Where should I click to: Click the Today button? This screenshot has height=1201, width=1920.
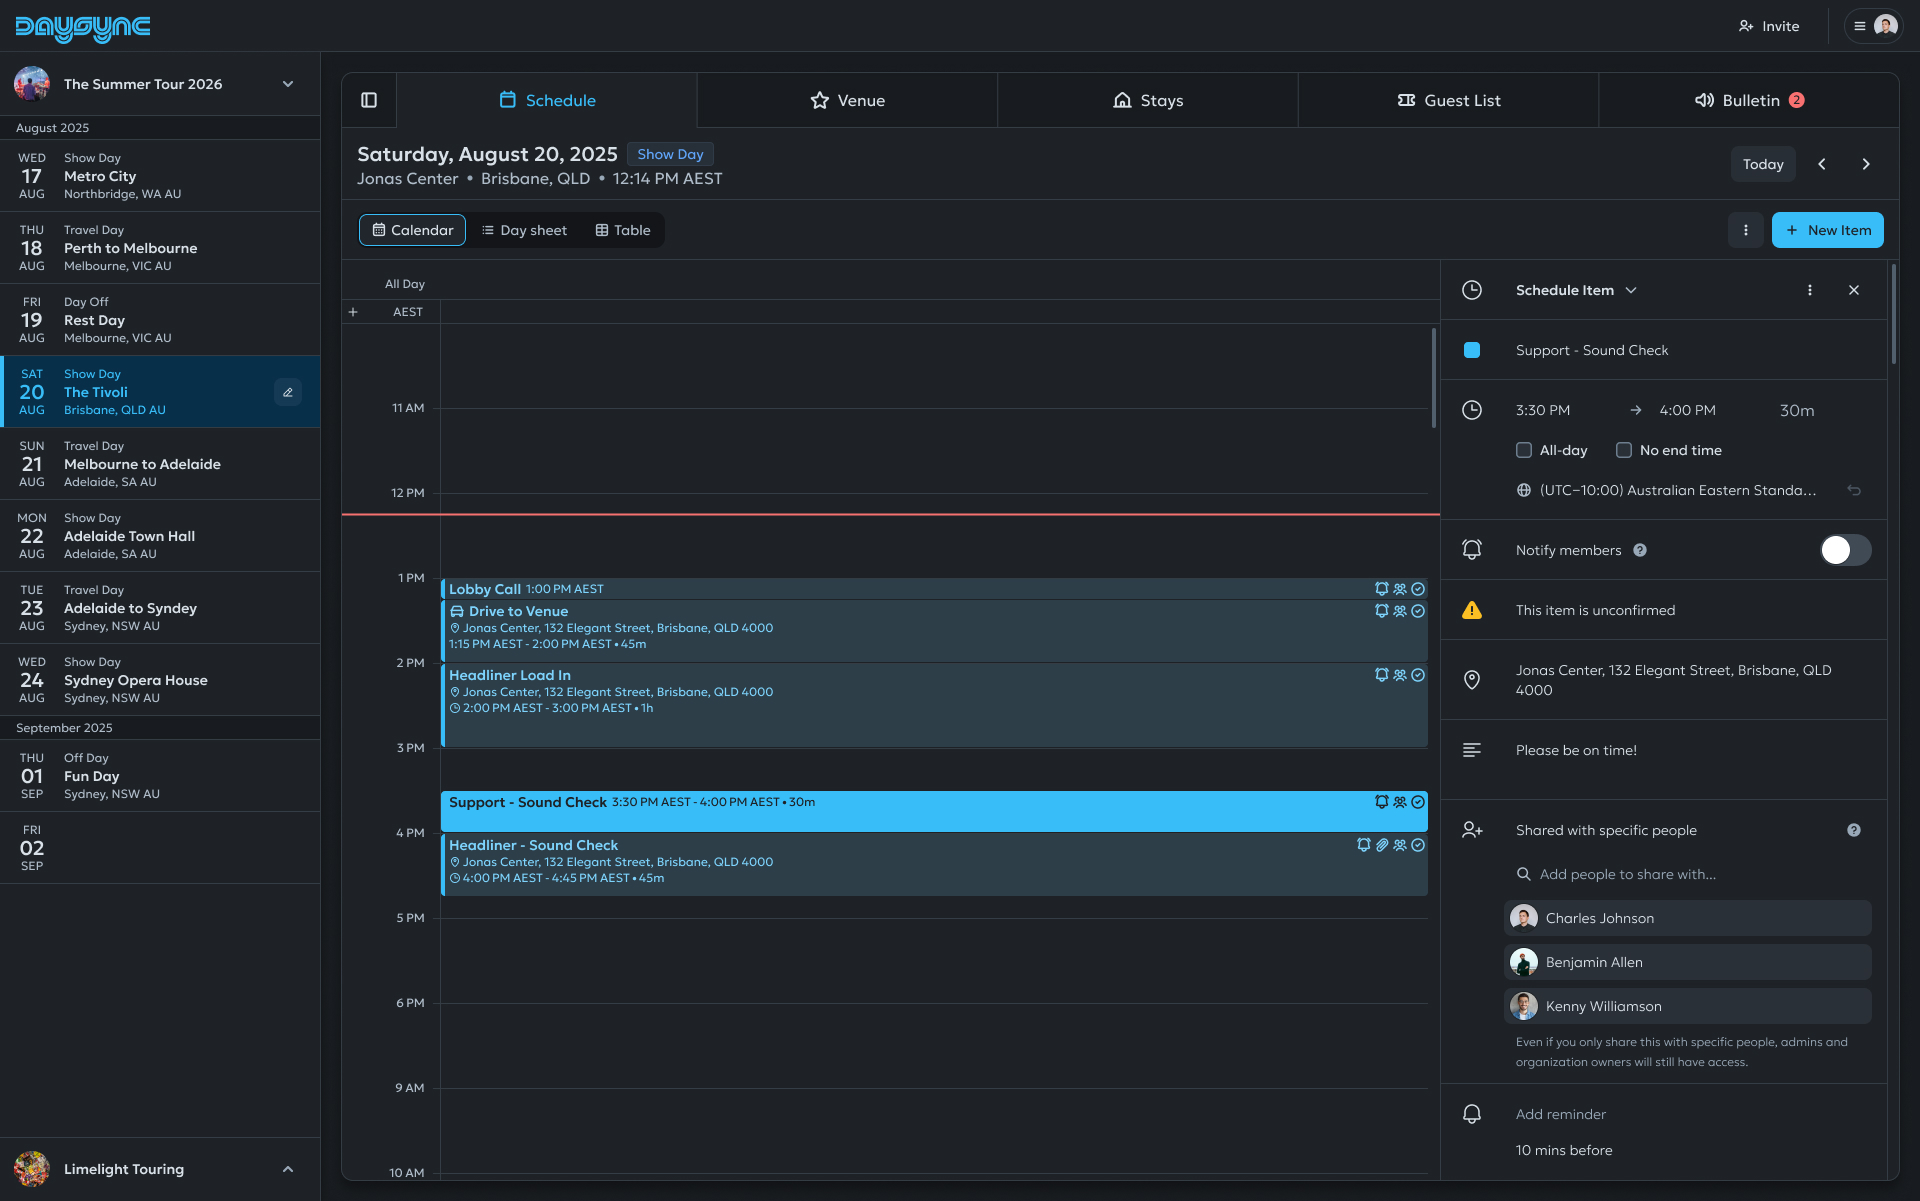point(1763,163)
